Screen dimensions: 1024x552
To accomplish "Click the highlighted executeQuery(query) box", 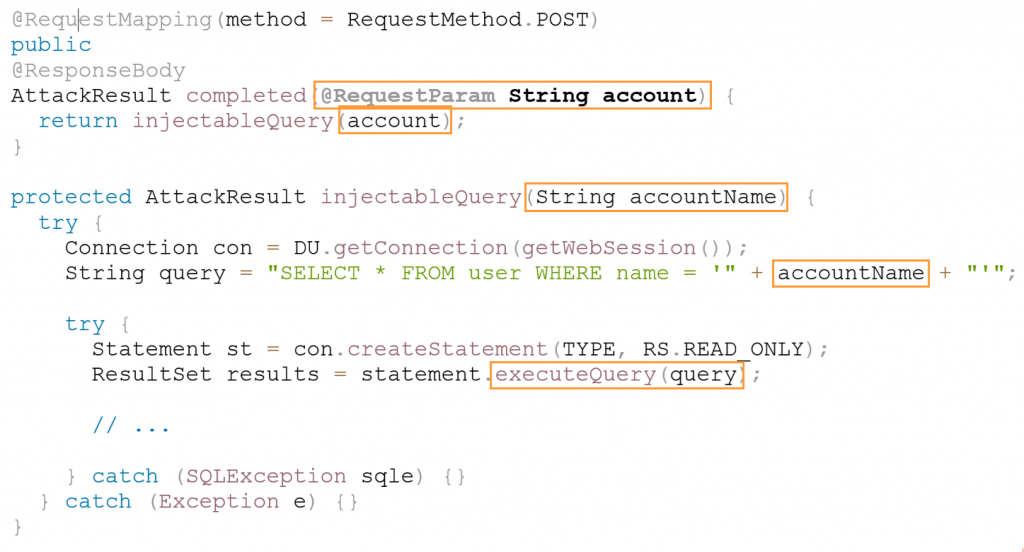I will [x=617, y=375].
